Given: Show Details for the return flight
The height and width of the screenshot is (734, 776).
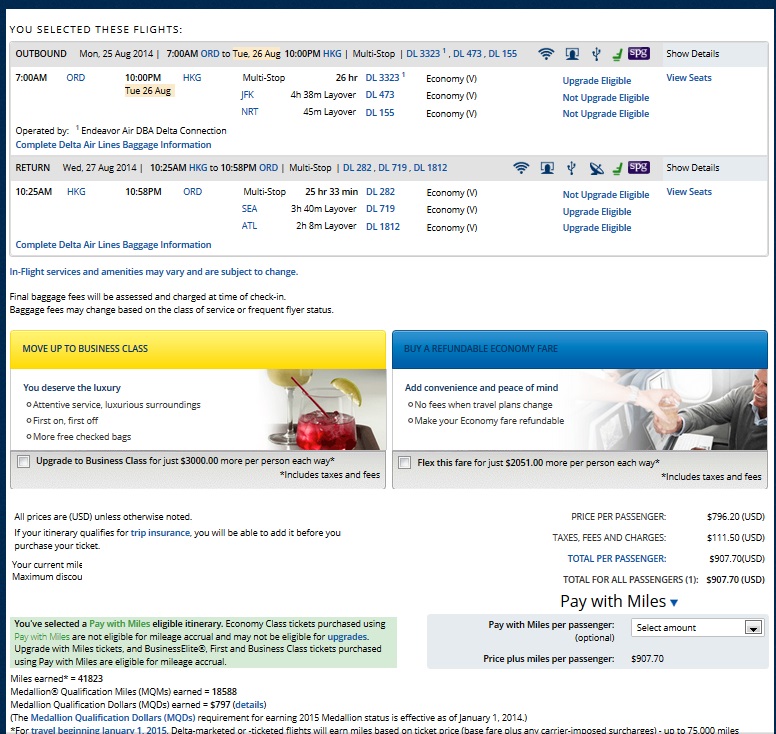Looking at the screenshot, I should (x=692, y=168).
